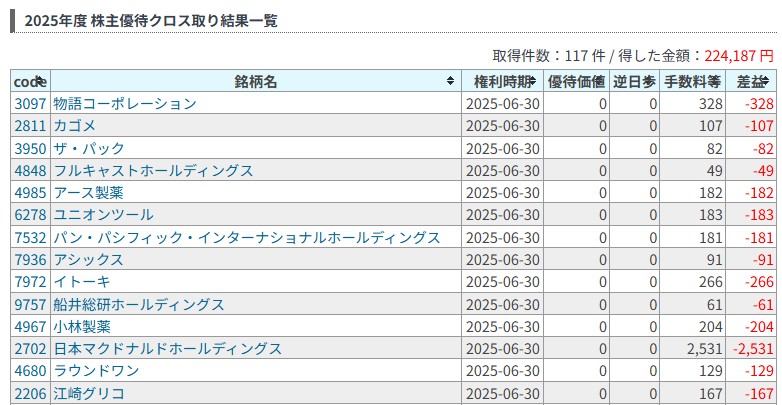Open stock code 2811 link
The height and width of the screenshot is (405, 782).
[30, 126]
